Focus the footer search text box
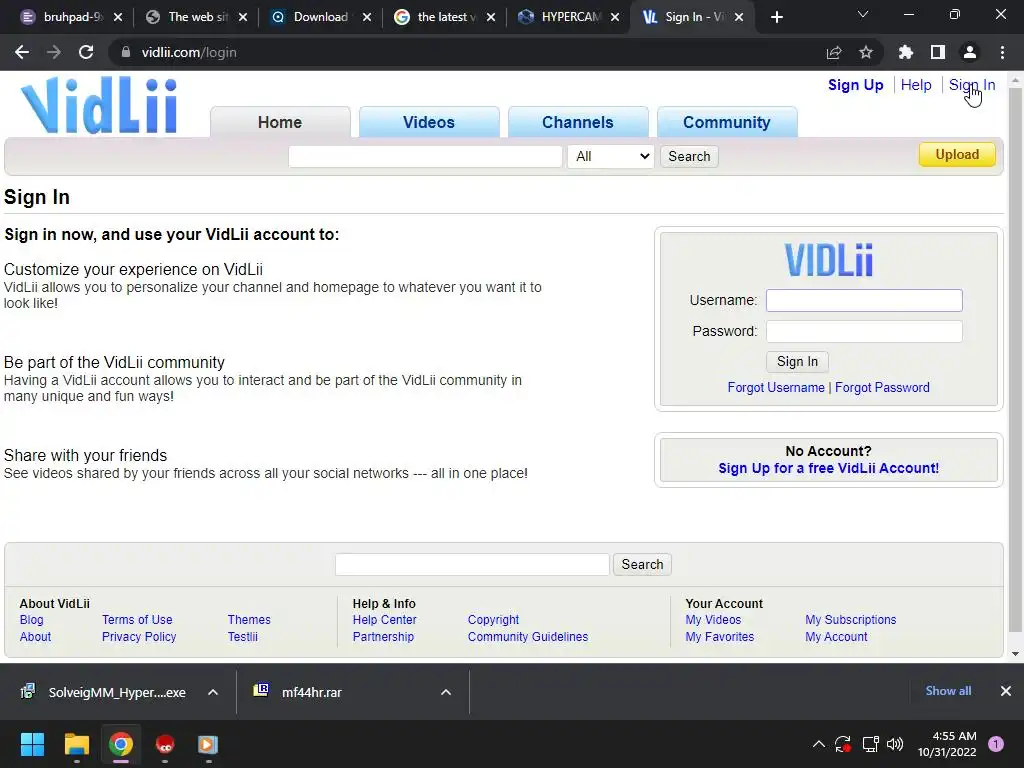This screenshot has height=768, width=1024. pyautogui.click(x=472, y=564)
